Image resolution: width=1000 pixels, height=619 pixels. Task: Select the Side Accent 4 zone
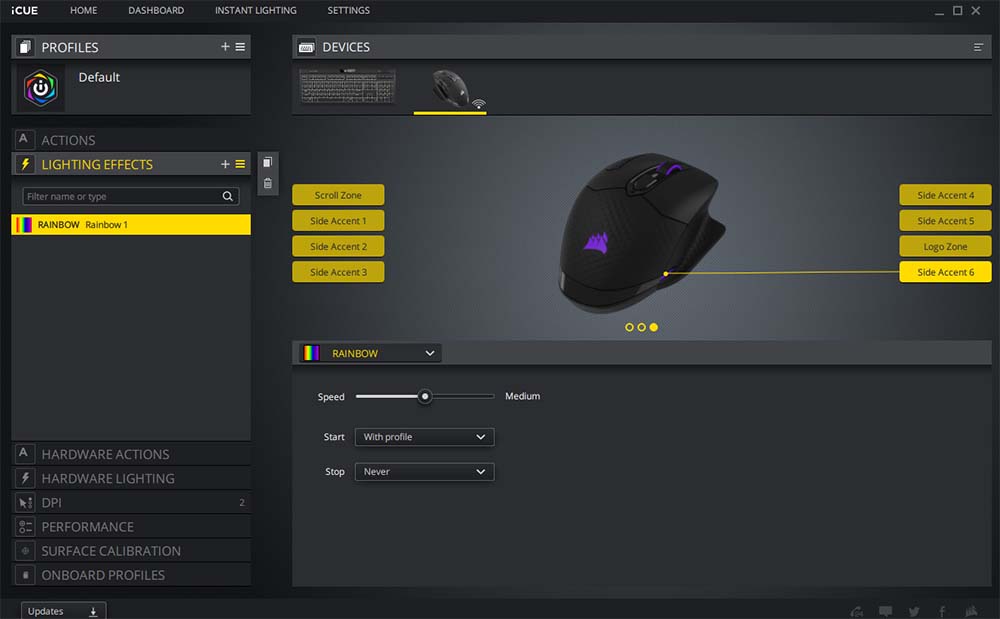click(945, 195)
